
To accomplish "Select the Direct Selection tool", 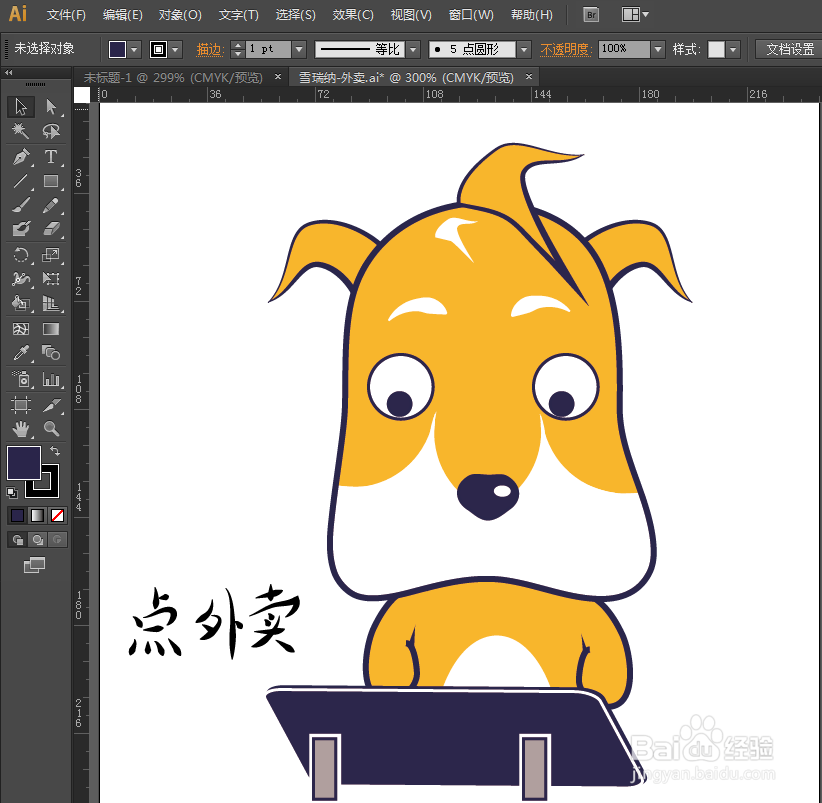I will [50, 107].
